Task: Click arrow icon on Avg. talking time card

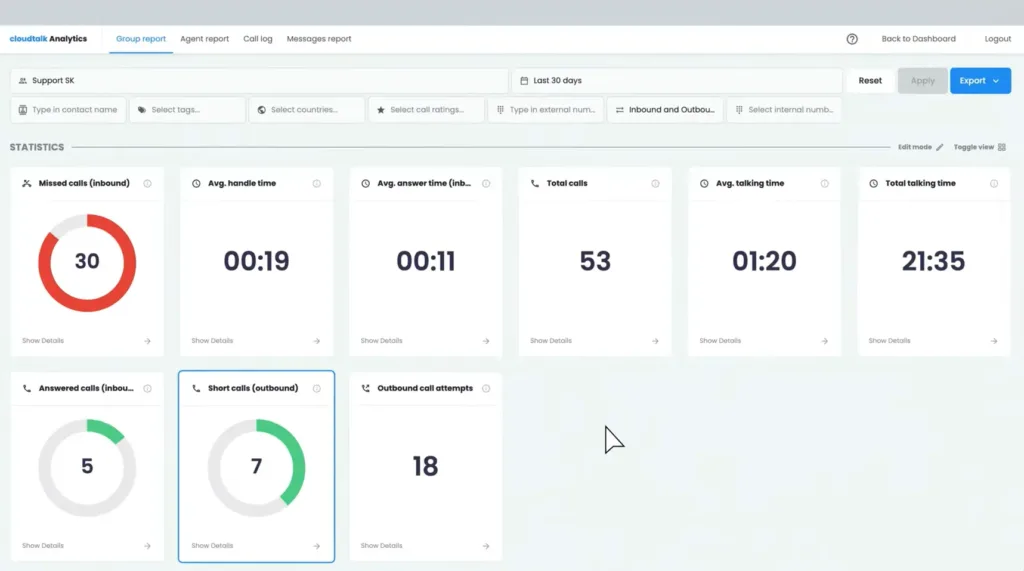Action: [x=825, y=341]
